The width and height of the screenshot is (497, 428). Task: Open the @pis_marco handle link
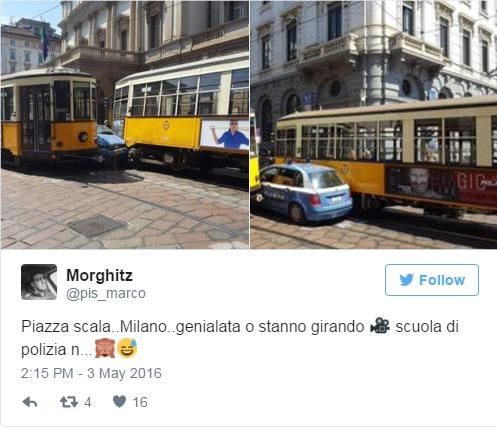click(106, 294)
